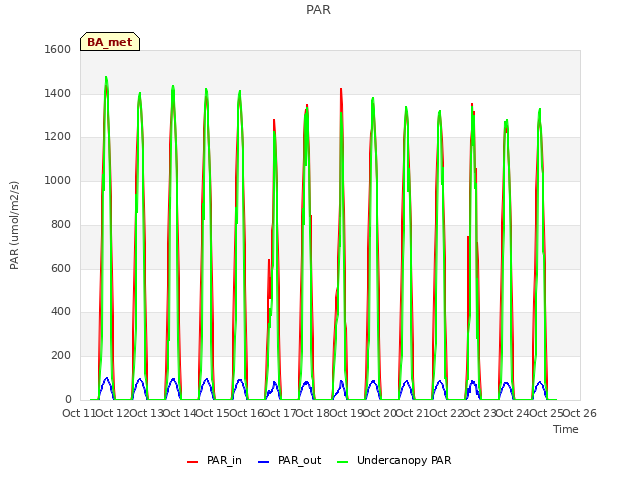Image resolution: width=640 pixels, height=480 pixels.
Task: Click the Oct 22 x-axis tick label
Action: 446,413
